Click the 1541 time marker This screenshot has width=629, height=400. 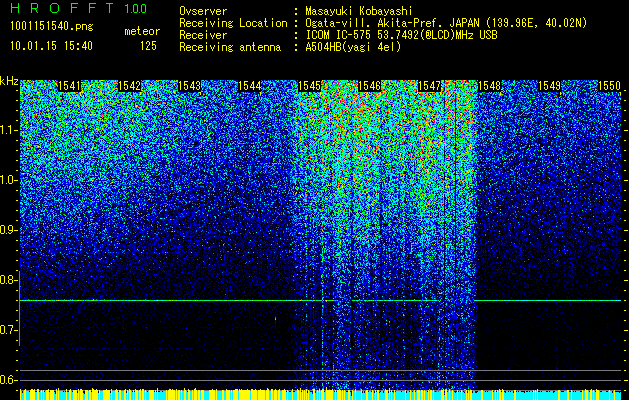click(69, 86)
